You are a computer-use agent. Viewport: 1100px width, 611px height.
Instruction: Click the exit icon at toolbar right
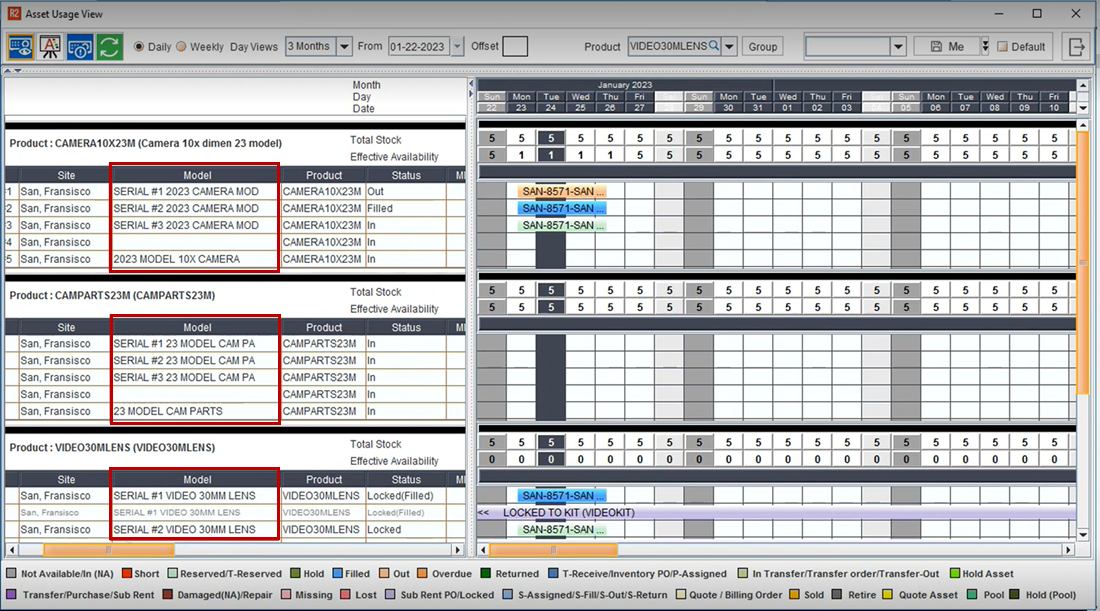pos(1076,47)
